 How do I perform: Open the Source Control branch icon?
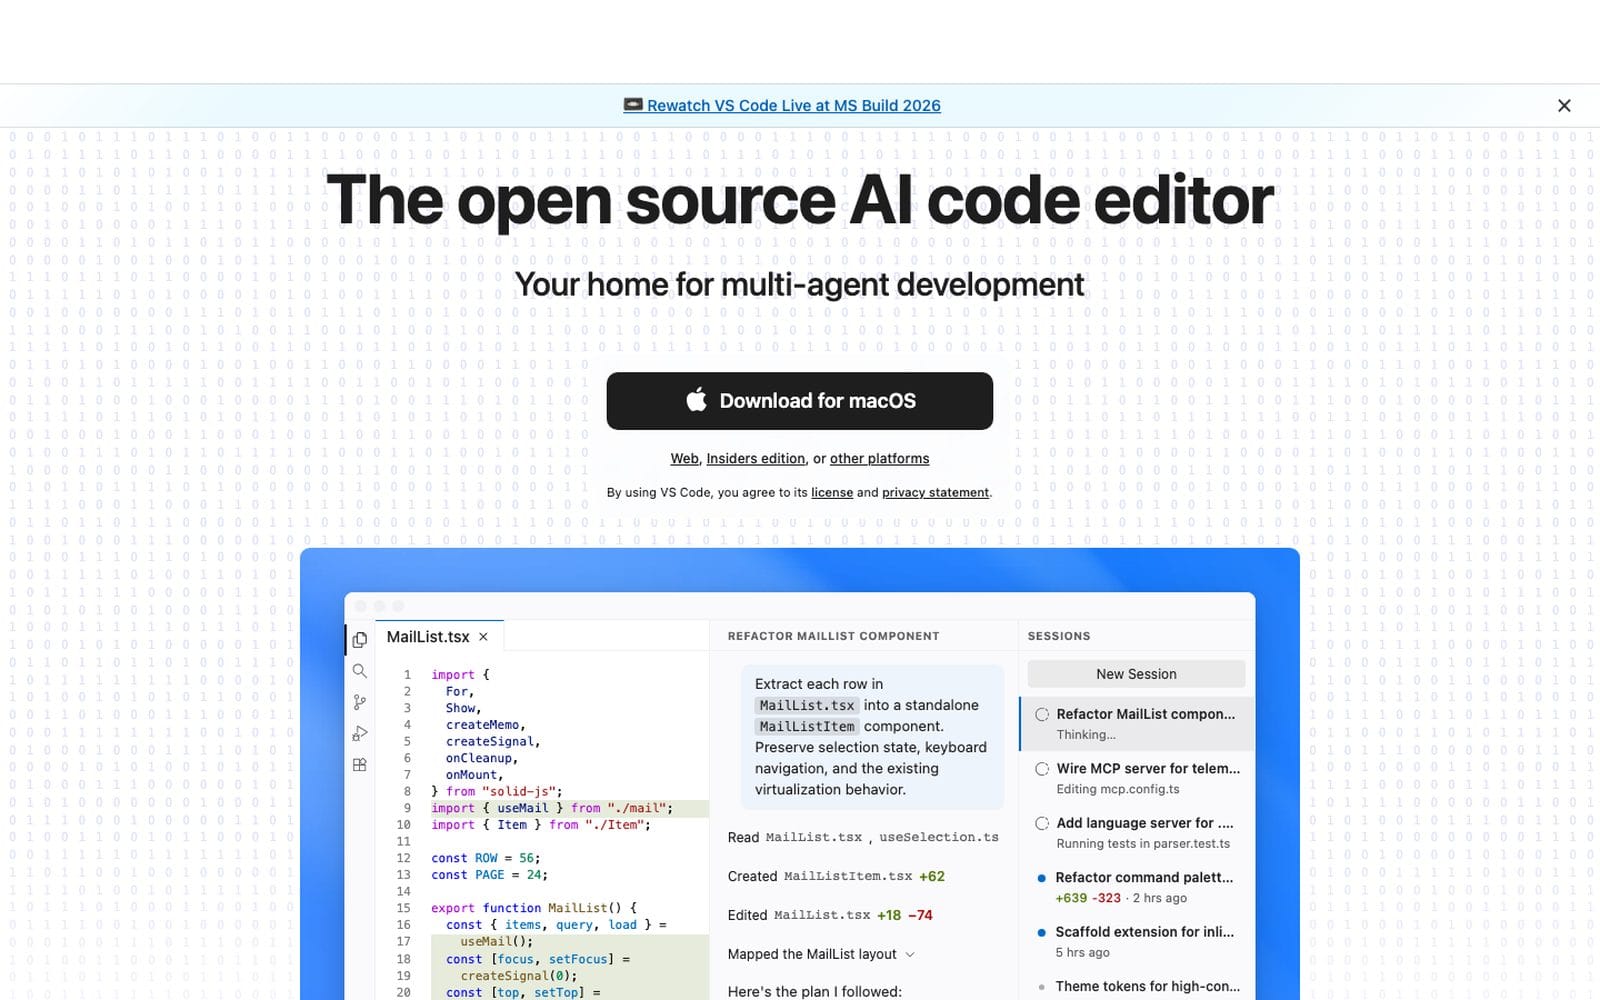coord(360,702)
